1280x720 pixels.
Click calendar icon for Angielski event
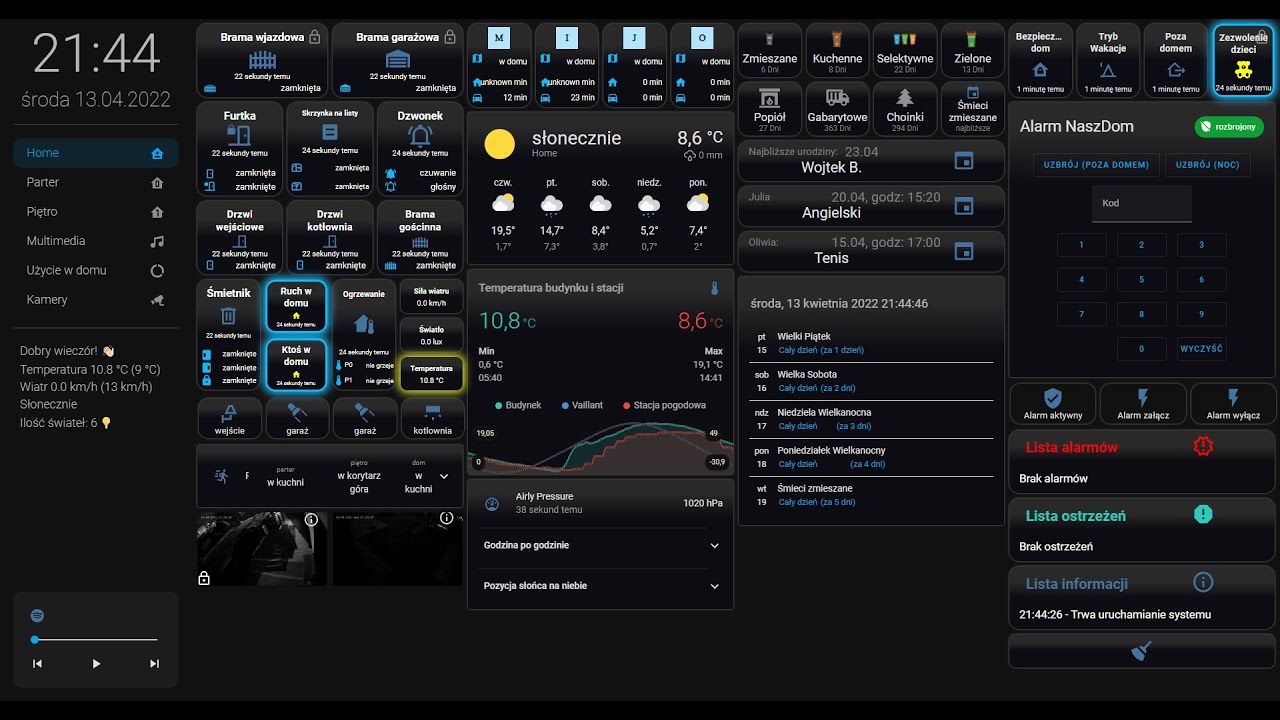tap(964, 205)
